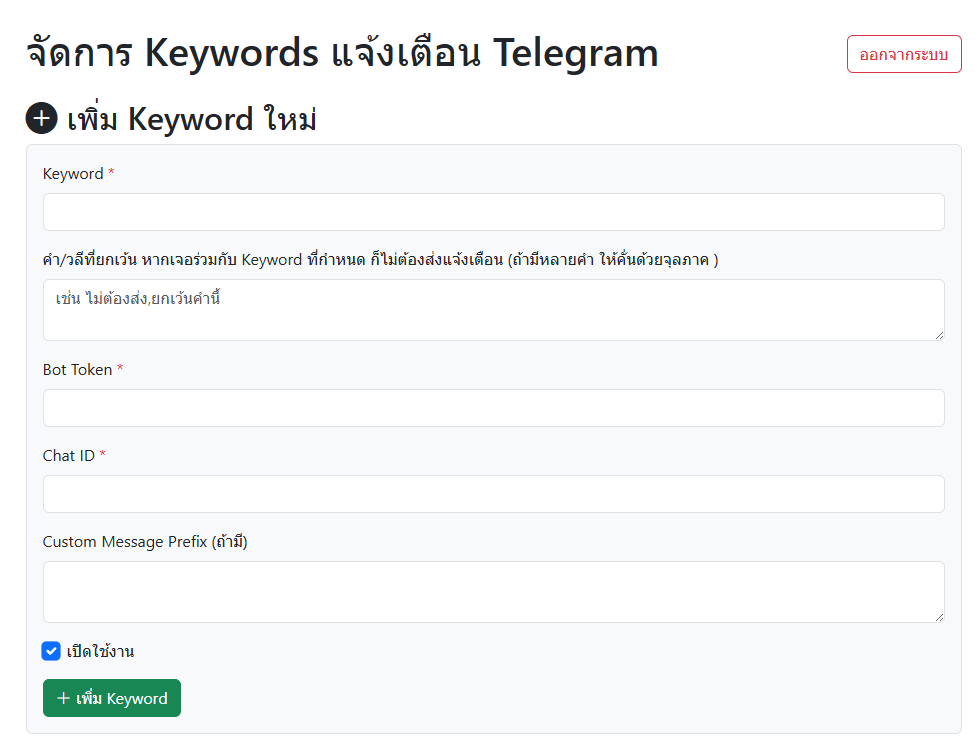Click into the Chat ID input box
The image size is (980, 747).
[493, 494]
